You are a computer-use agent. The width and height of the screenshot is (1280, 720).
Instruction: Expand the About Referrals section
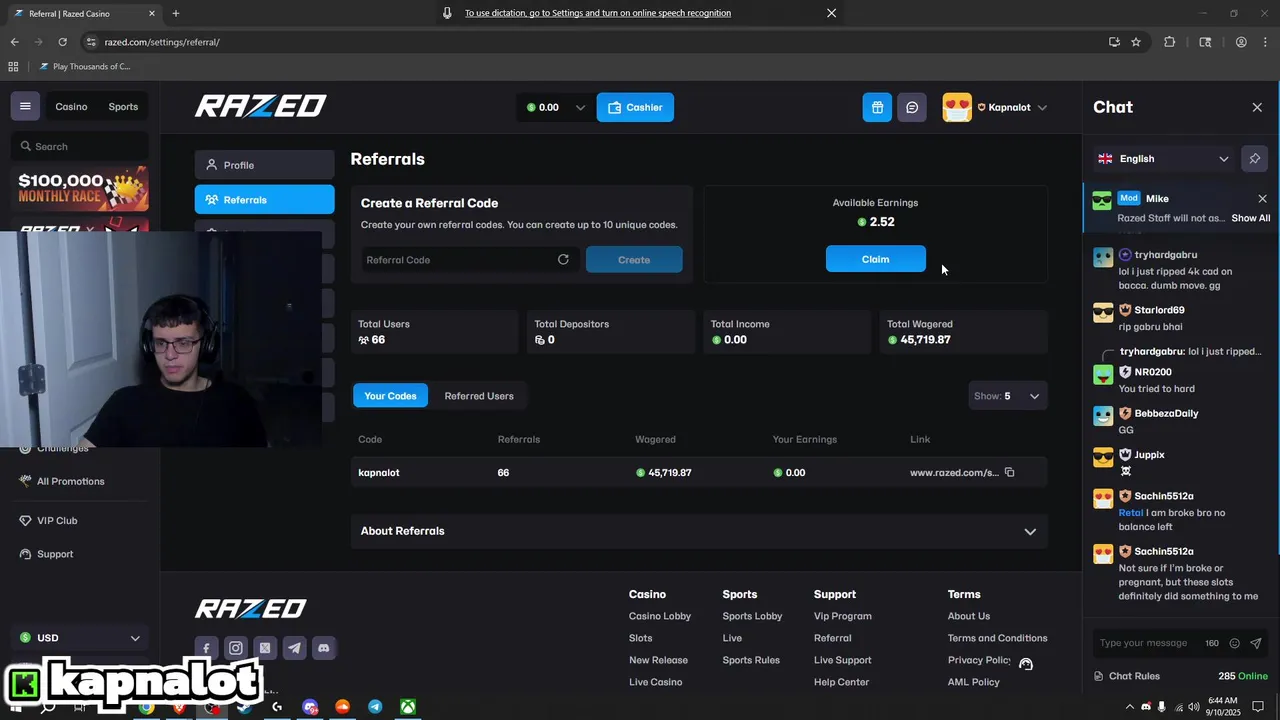pos(699,531)
